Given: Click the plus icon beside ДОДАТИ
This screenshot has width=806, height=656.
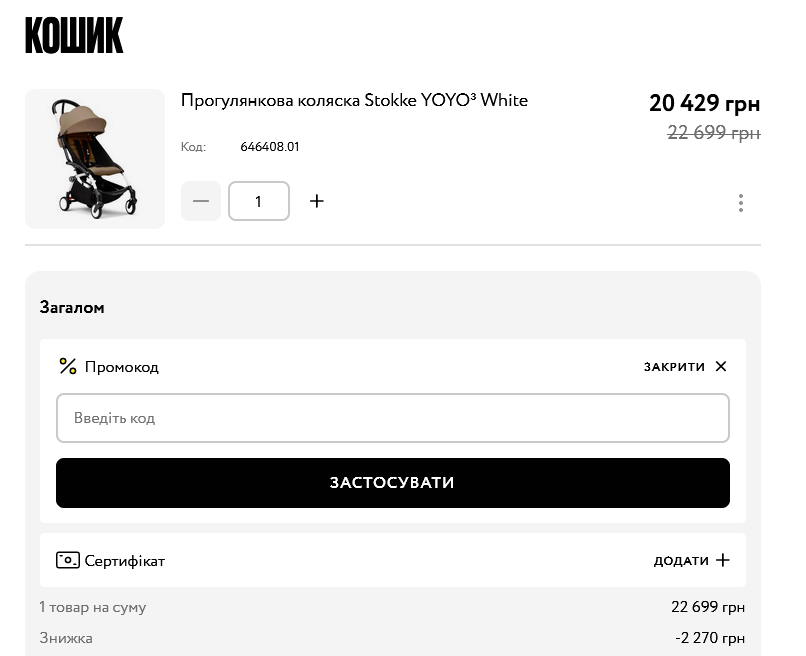Looking at the screenshot, I should 723,560.
